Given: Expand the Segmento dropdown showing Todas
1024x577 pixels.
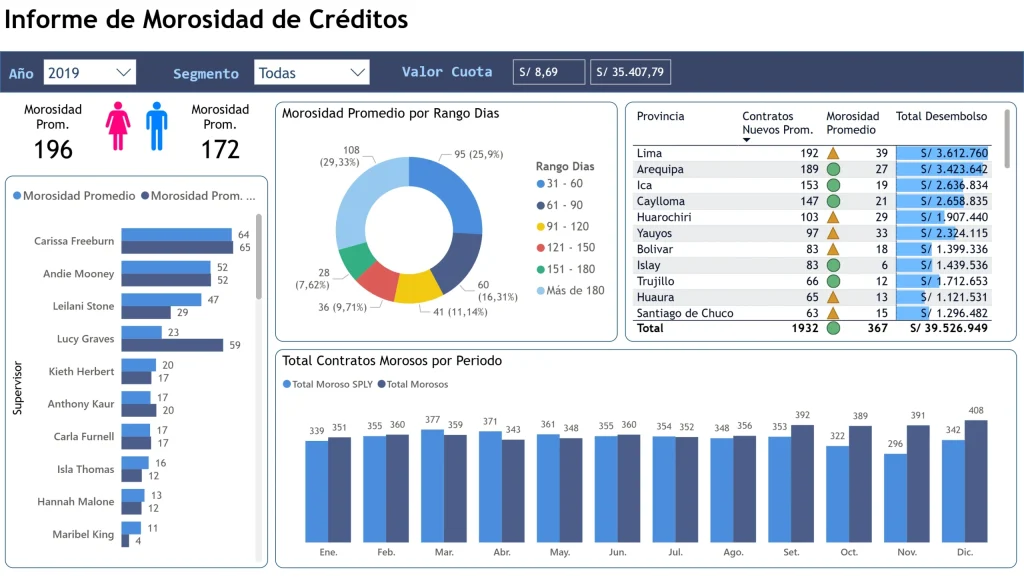Looking at the screenshot, I should 311,72.
